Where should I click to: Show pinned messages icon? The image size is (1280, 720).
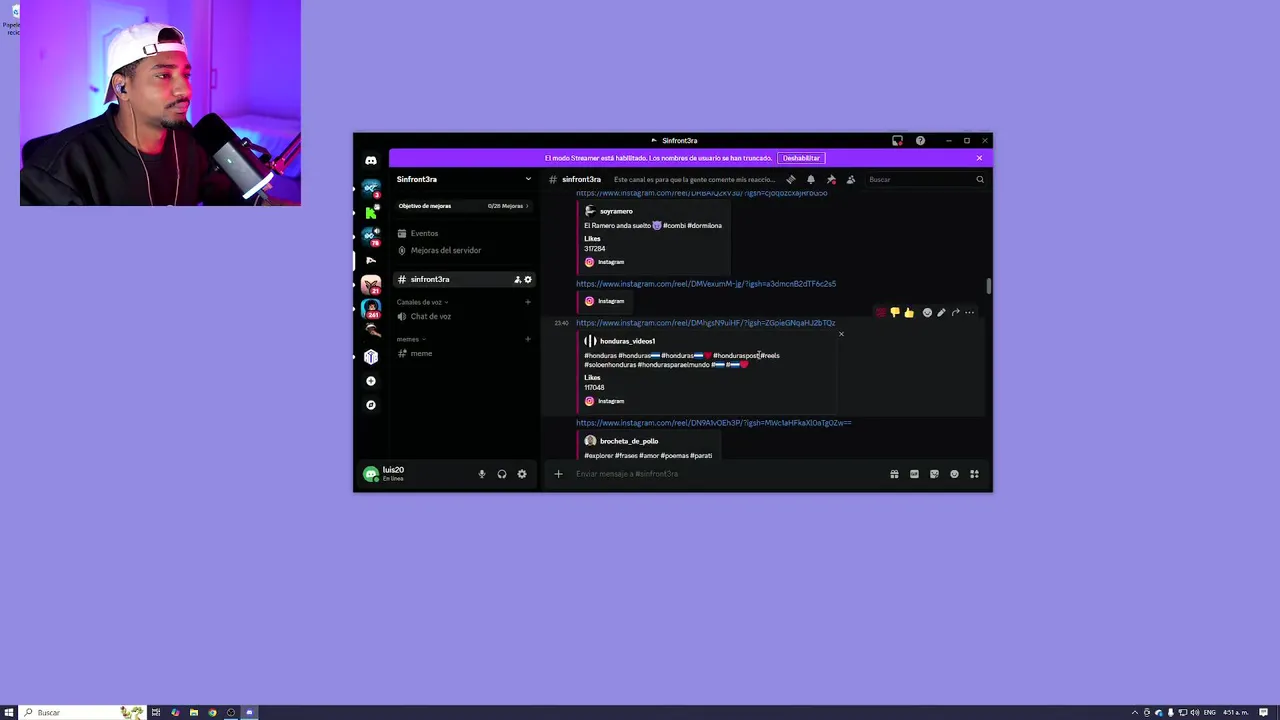click(831, 180)
